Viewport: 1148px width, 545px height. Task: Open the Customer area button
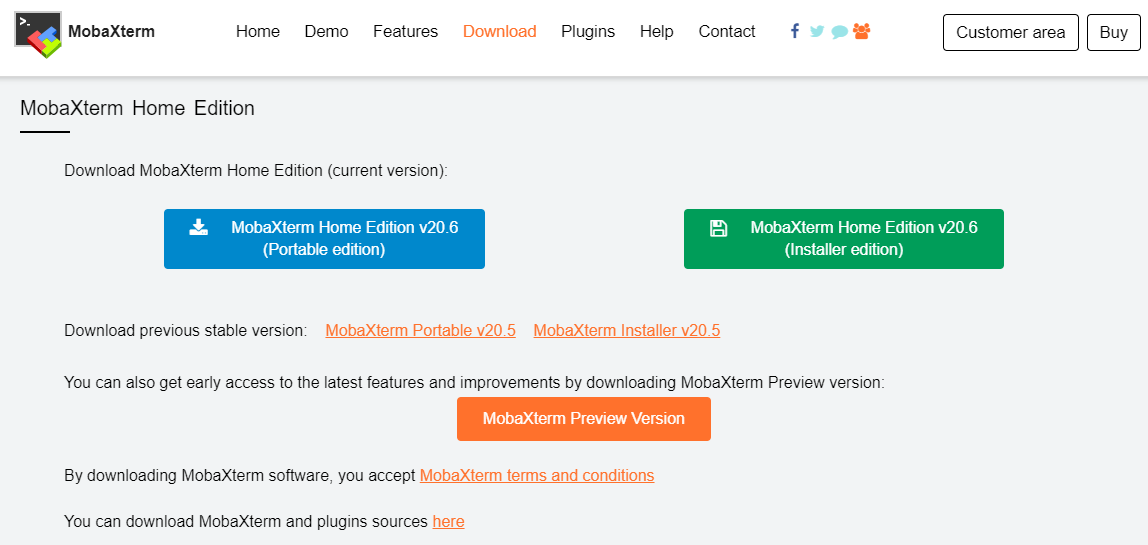1010,32
